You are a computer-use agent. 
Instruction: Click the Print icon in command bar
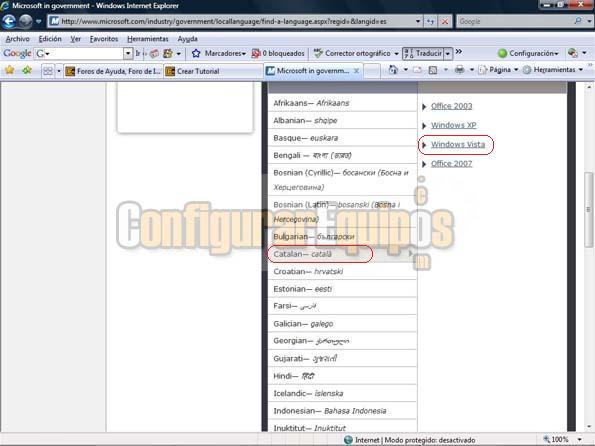[x=460, y=70]
